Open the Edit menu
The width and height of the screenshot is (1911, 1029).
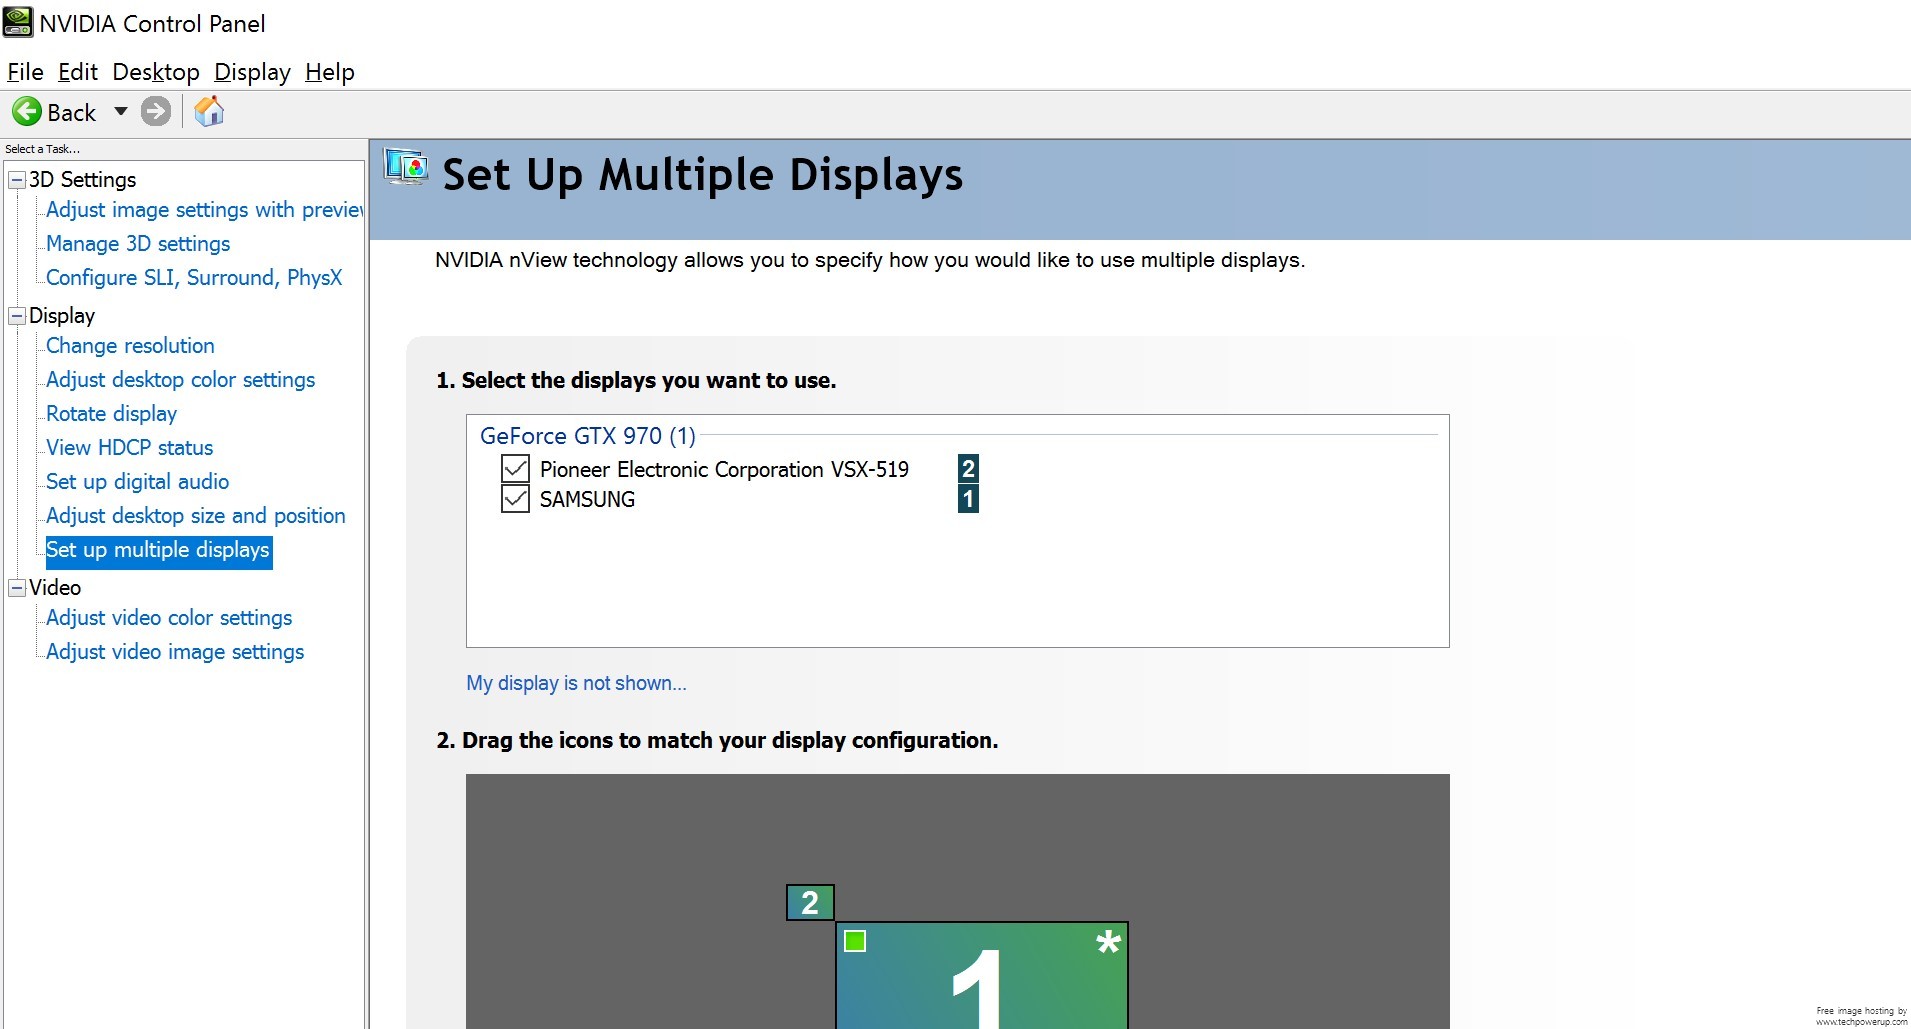coord(78,72)
